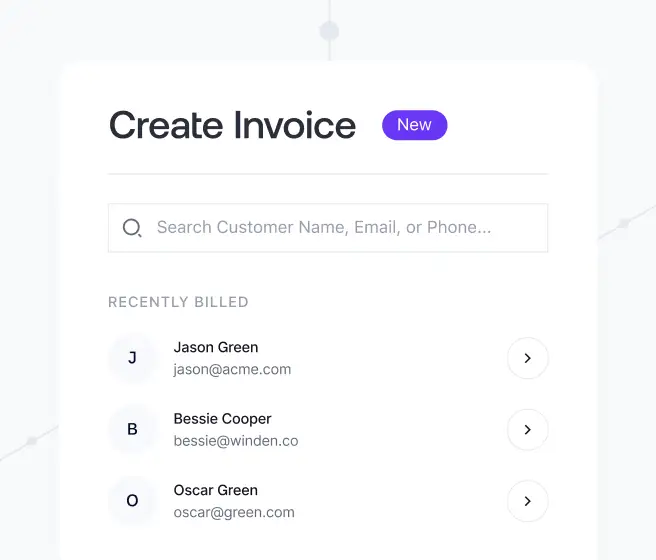Screen dimensions: 656x560
Task: Click the small node dot right of the card
Action: pos(623,223)
